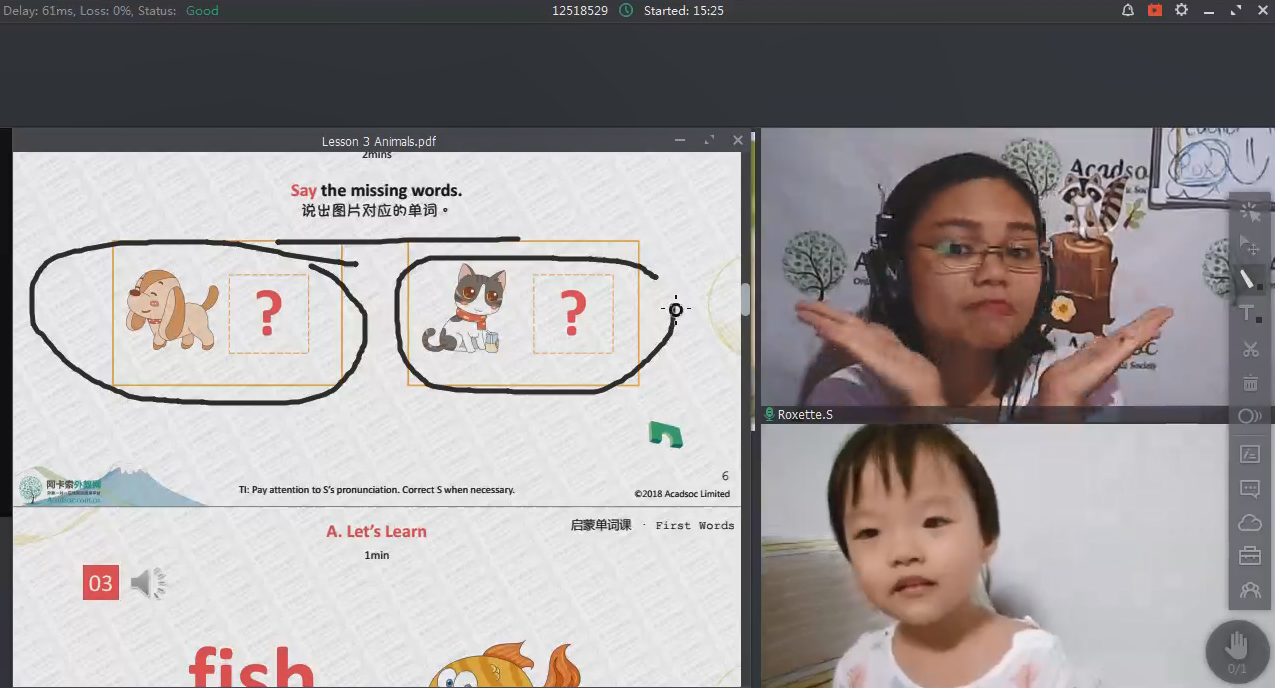Click the red recording indicator

click(1154, 10)
